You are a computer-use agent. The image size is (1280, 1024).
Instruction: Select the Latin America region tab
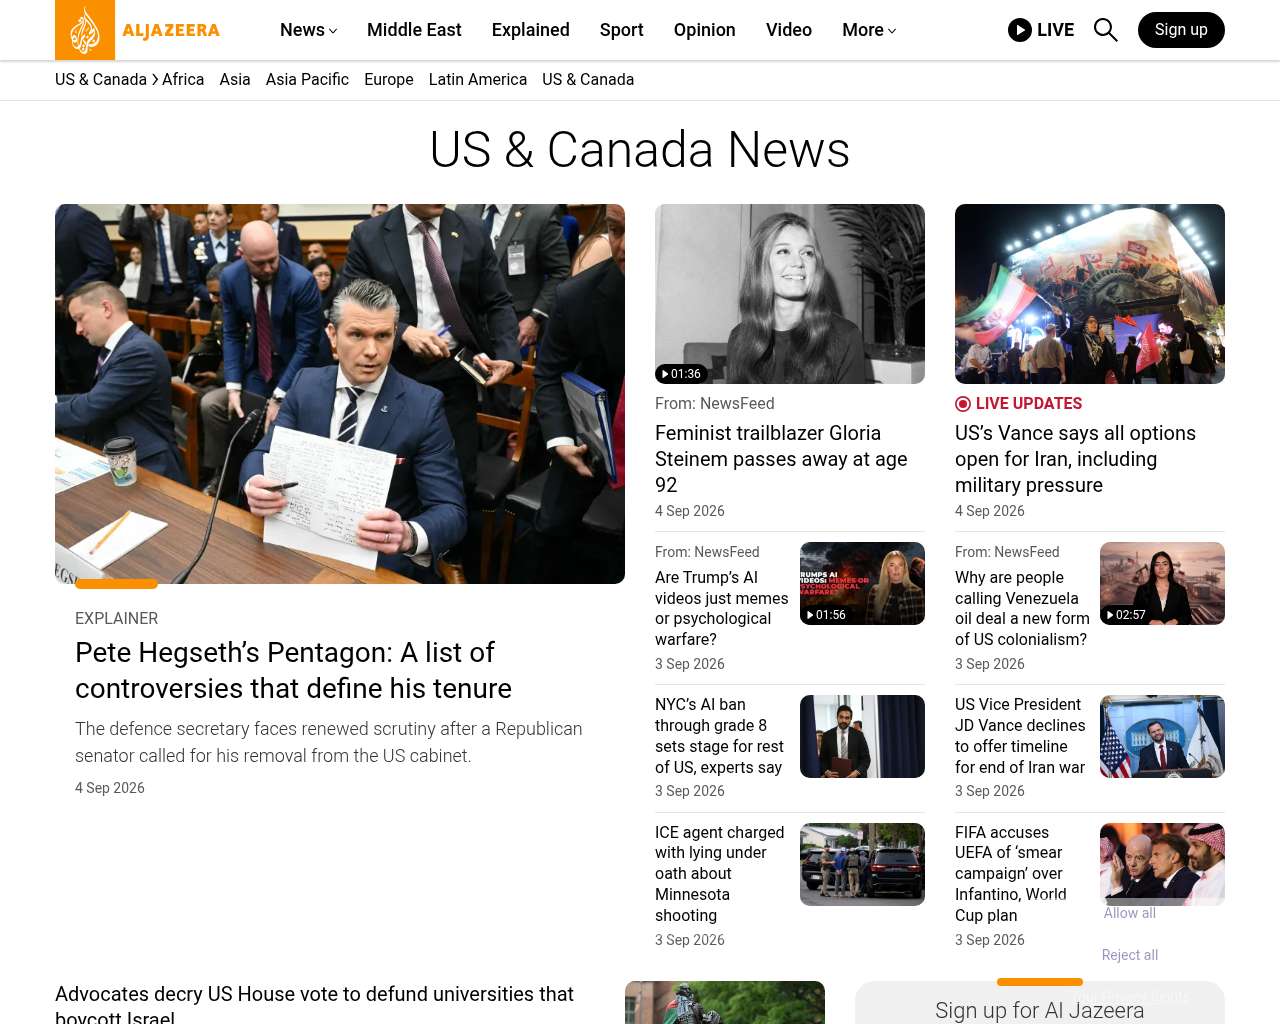click(x=478, y=79)
